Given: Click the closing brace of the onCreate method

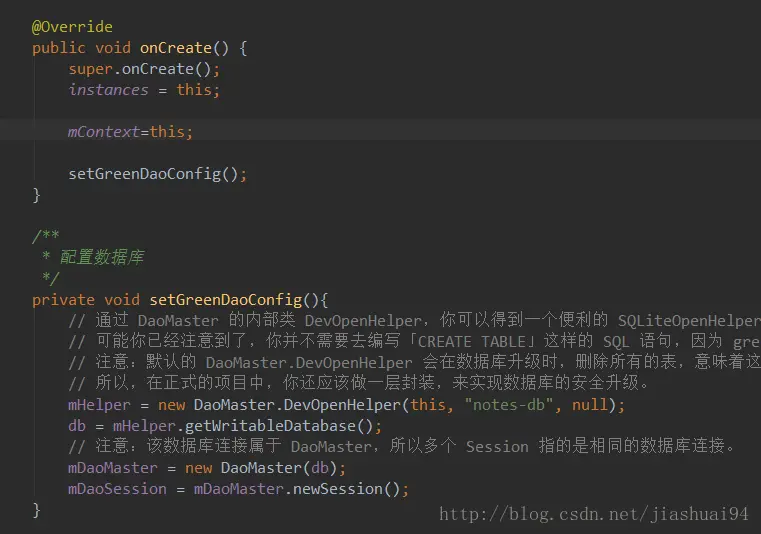Looking at the screenshot, I should tap(36, 195).
